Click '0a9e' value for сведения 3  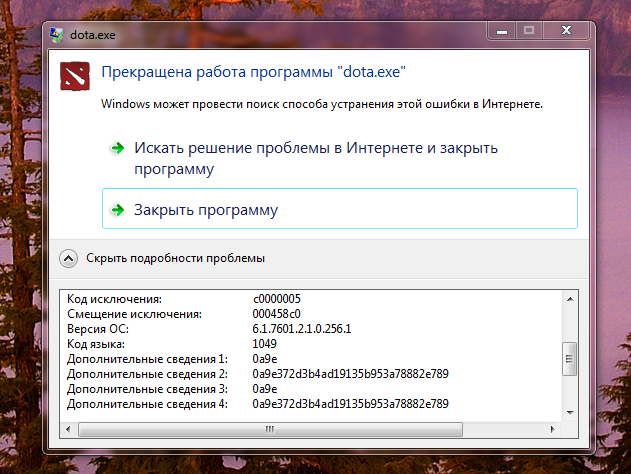point(265,389)
